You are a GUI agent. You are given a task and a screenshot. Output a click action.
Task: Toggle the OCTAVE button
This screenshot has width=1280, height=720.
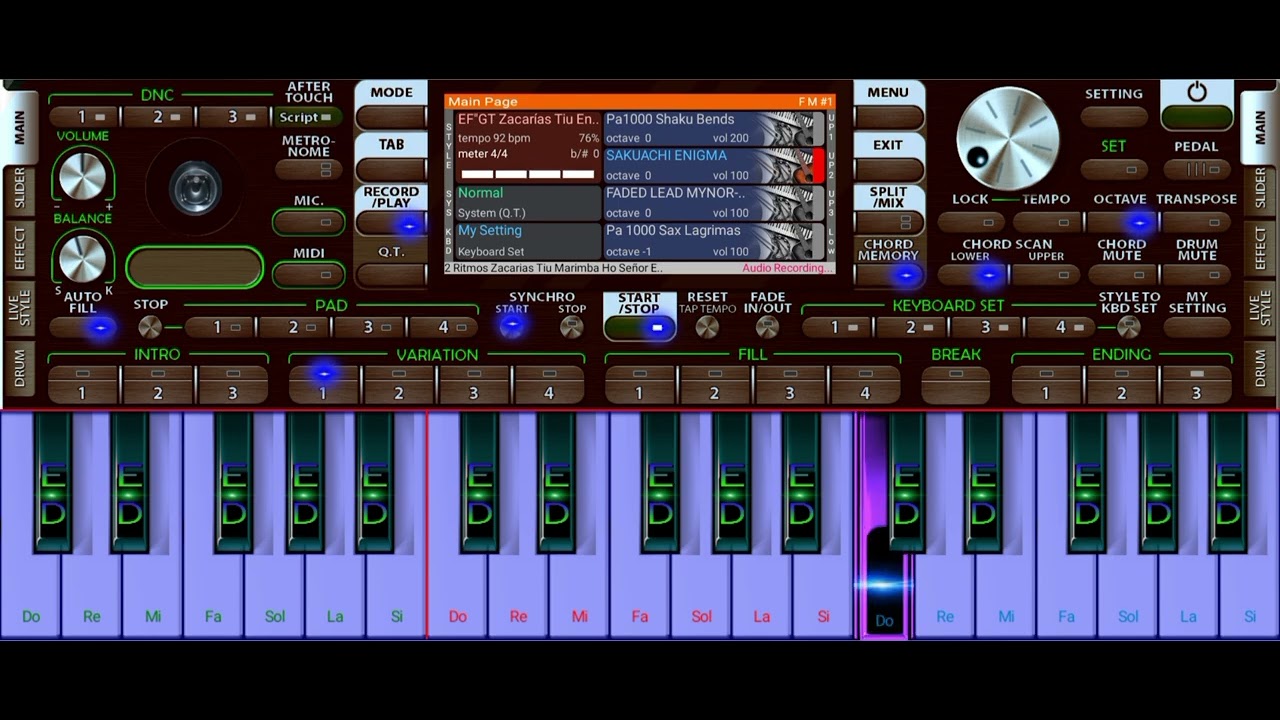[1120, 222]
